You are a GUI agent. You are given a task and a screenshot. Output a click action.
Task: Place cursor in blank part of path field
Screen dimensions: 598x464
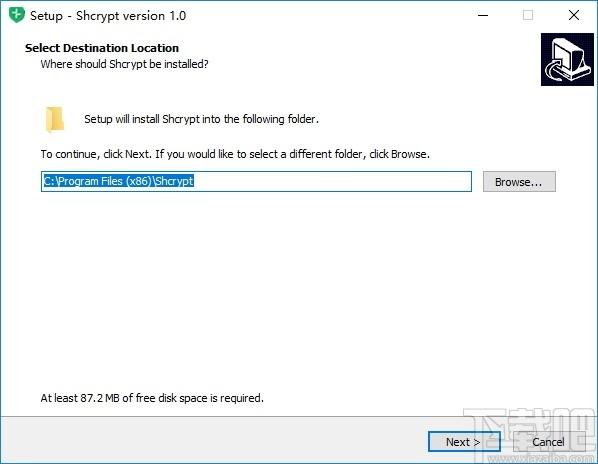(x=332, y=181)
